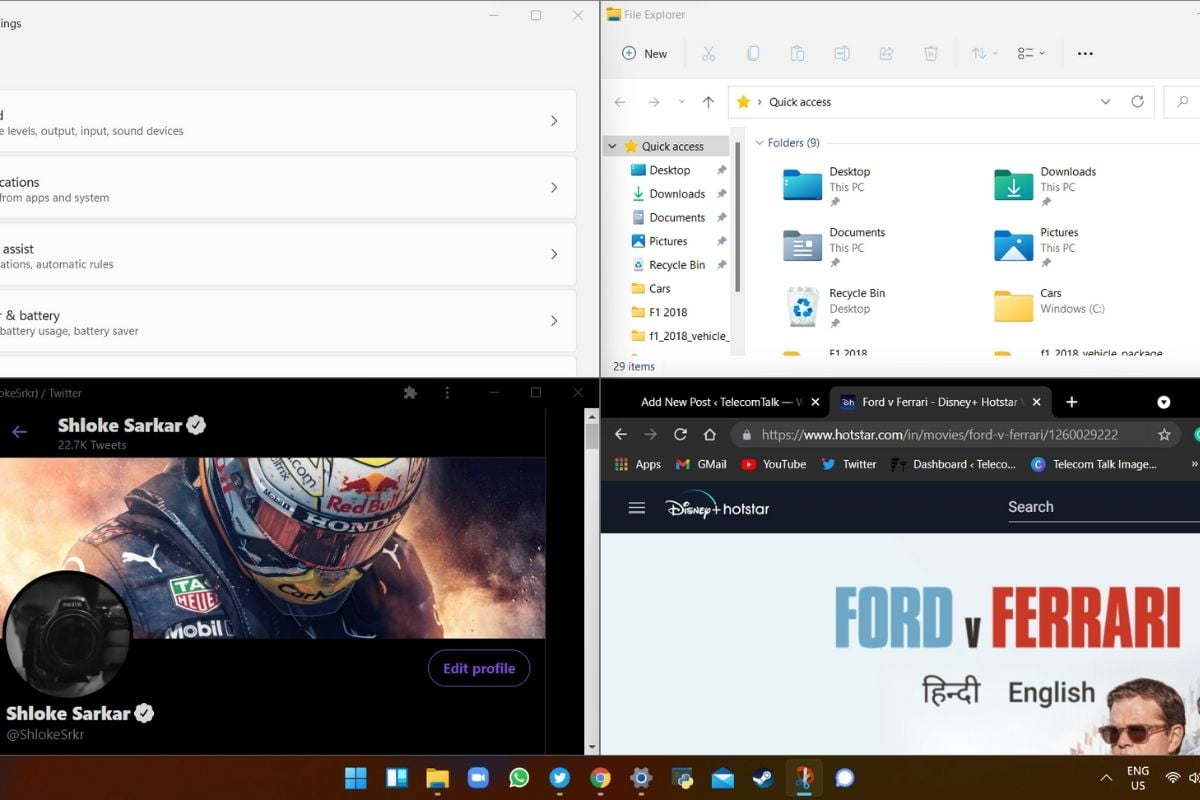Open the extensions puzzle icon in Twitter window
Viewport: 1200px width, 800px height.
(410, 393)
